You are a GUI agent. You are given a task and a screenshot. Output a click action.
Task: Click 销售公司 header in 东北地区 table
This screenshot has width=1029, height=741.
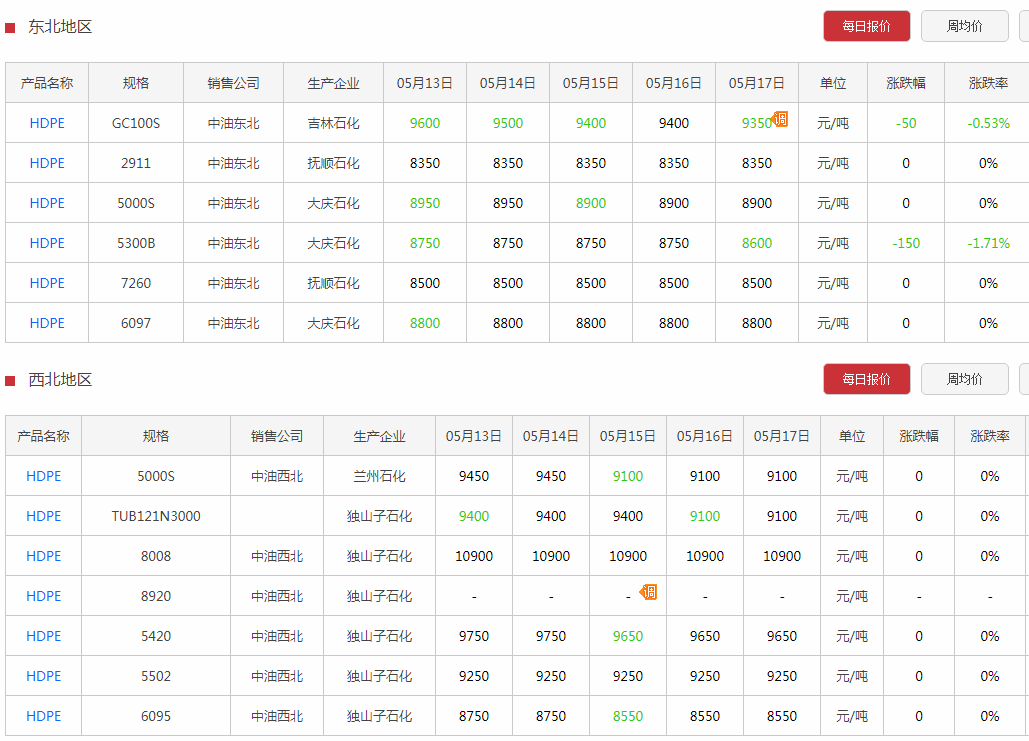tap(234, 83)
